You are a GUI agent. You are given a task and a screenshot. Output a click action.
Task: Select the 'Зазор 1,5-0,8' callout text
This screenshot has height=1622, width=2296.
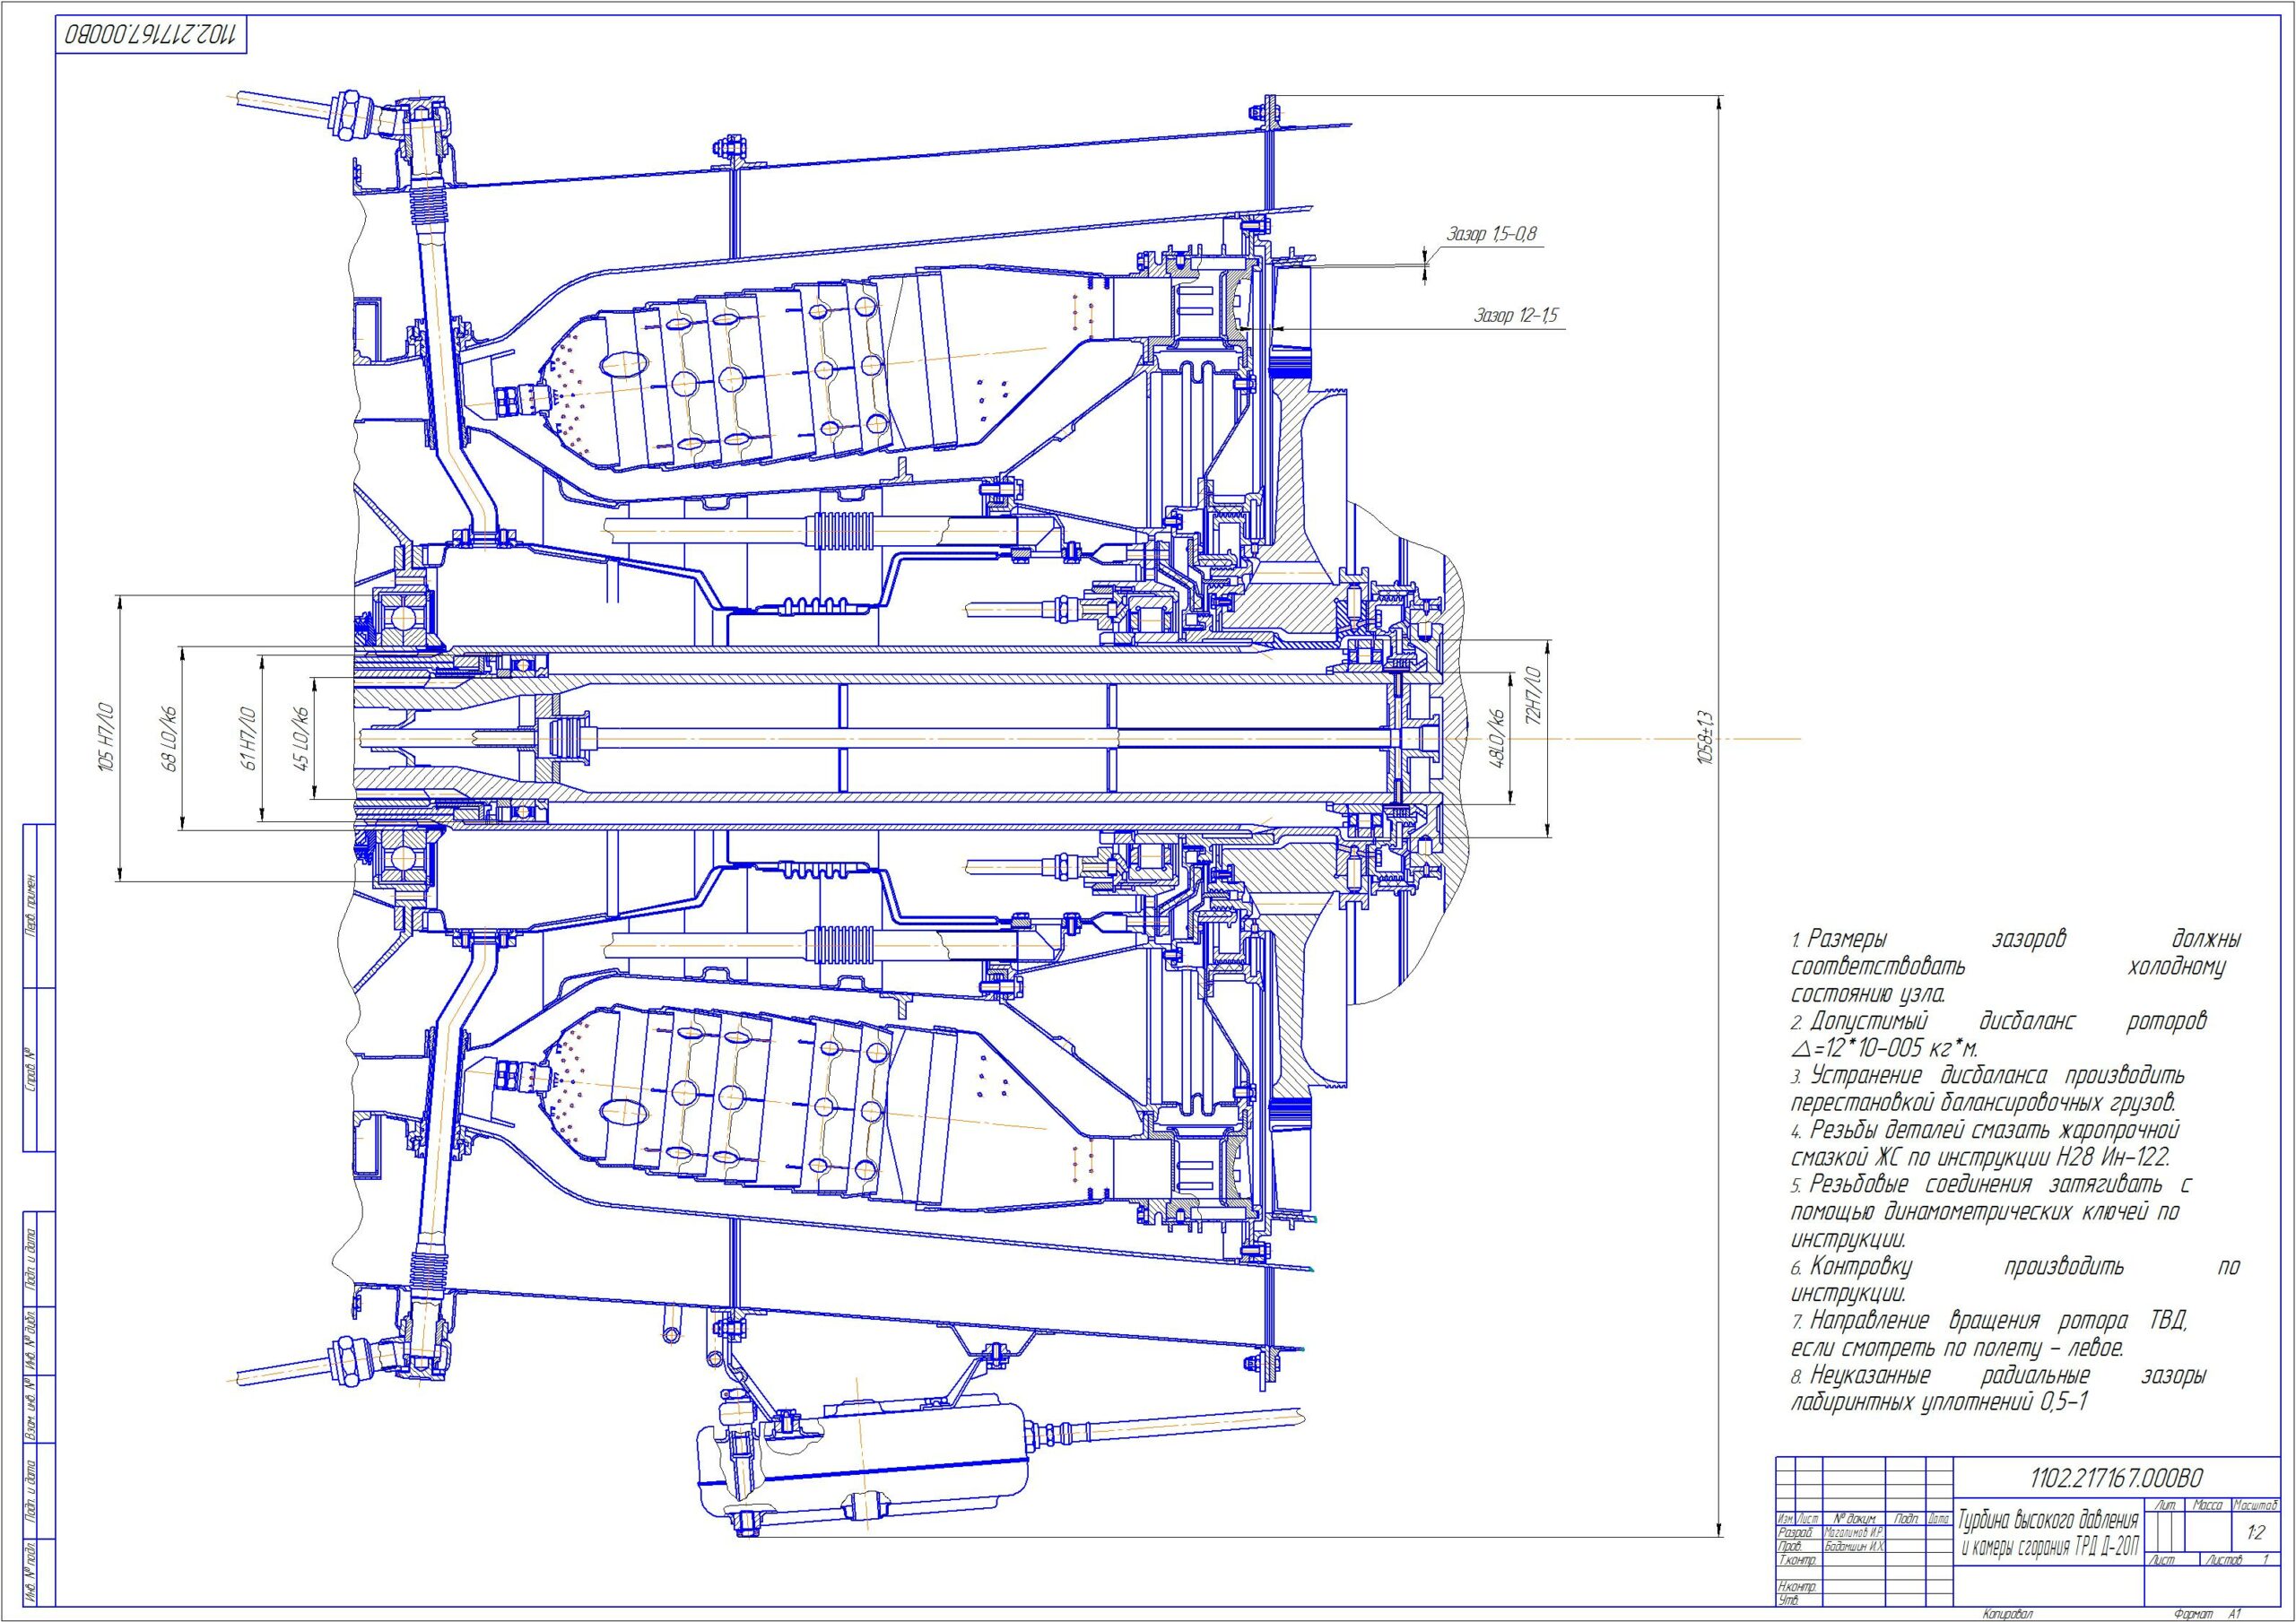coord(1491,234)
